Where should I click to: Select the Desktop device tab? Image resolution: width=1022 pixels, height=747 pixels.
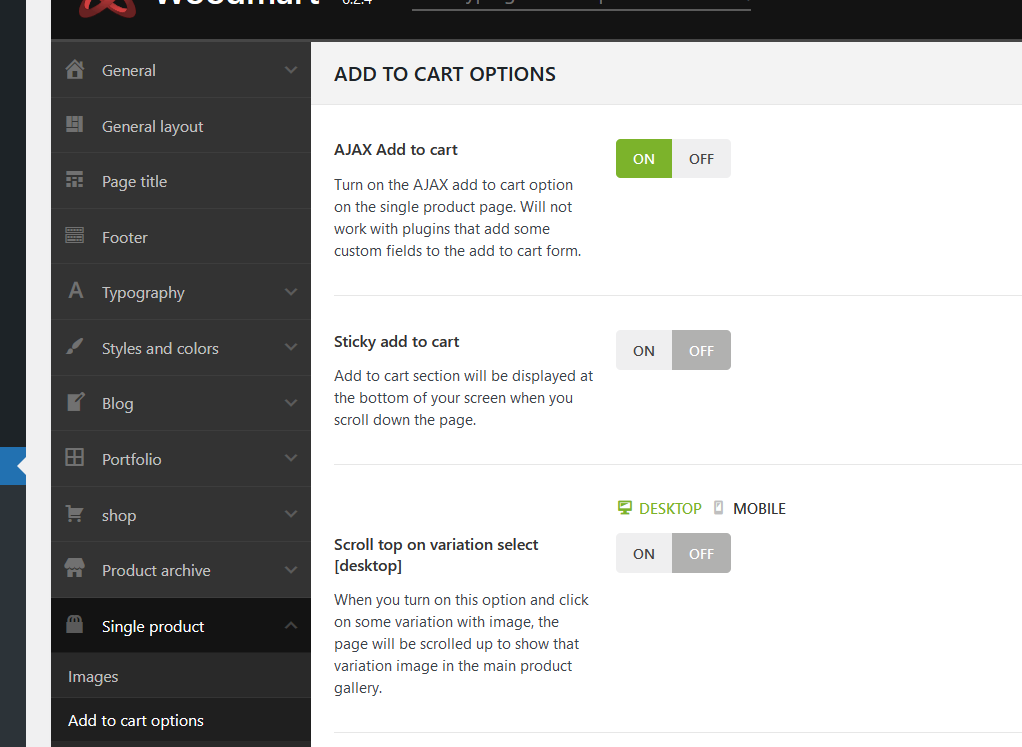click(x=660, y=509)
